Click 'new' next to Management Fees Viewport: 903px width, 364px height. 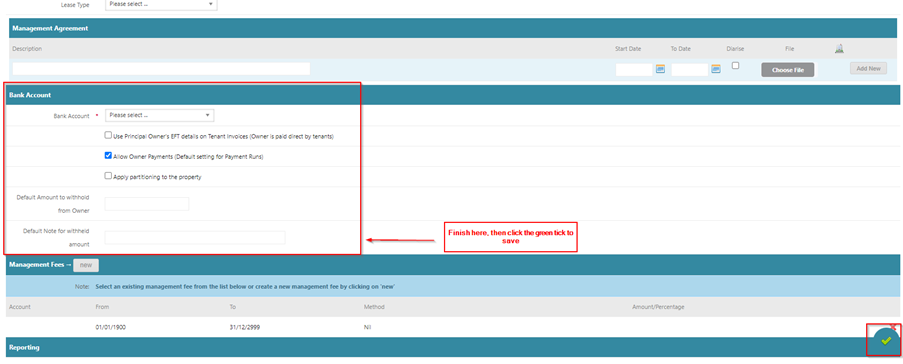point(86,265)
